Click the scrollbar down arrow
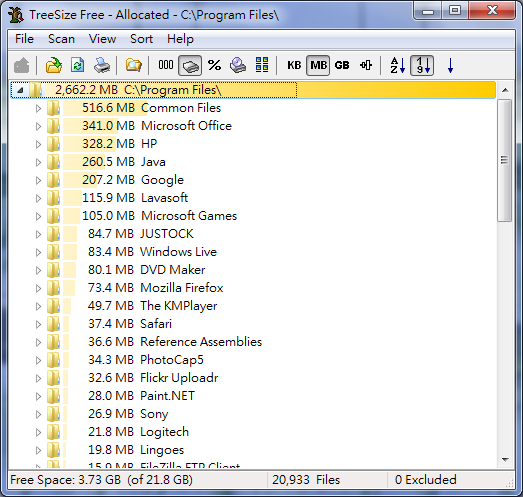The image size is (523, 497). click(x=505, y=460)
